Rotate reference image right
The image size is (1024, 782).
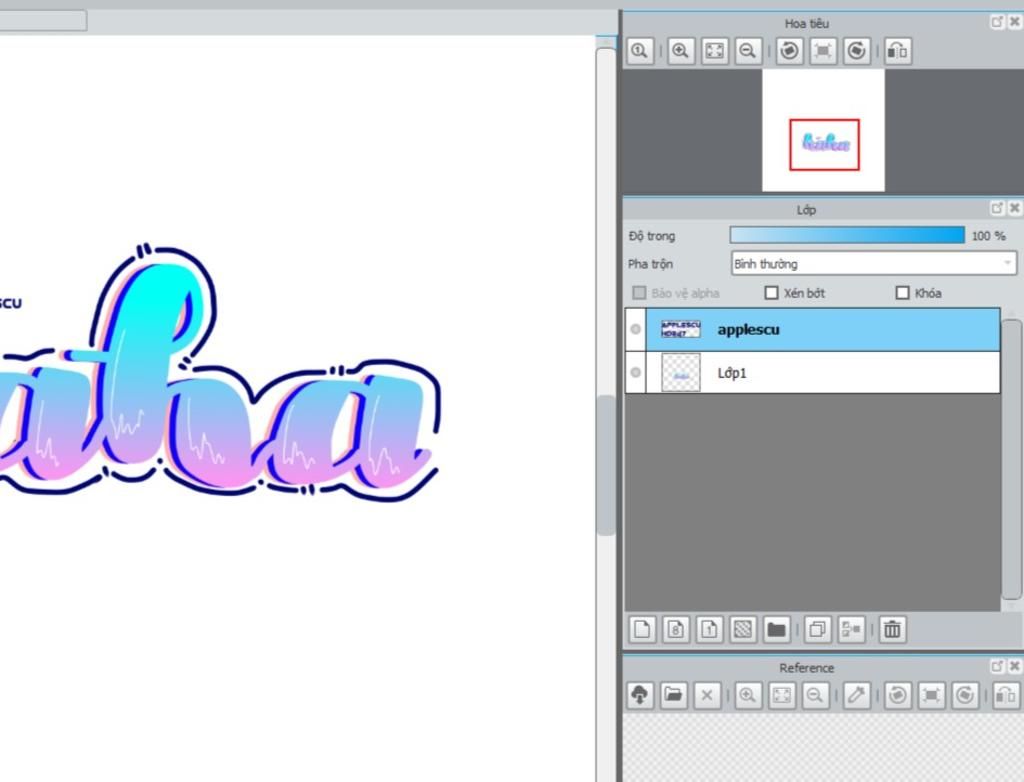tap(965, 695)
